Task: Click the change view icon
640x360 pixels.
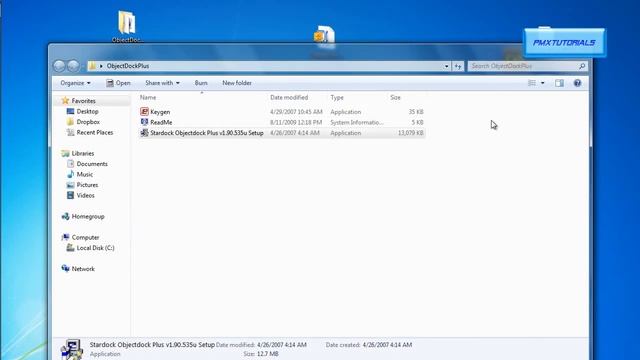Action: (x=531, y=83)
